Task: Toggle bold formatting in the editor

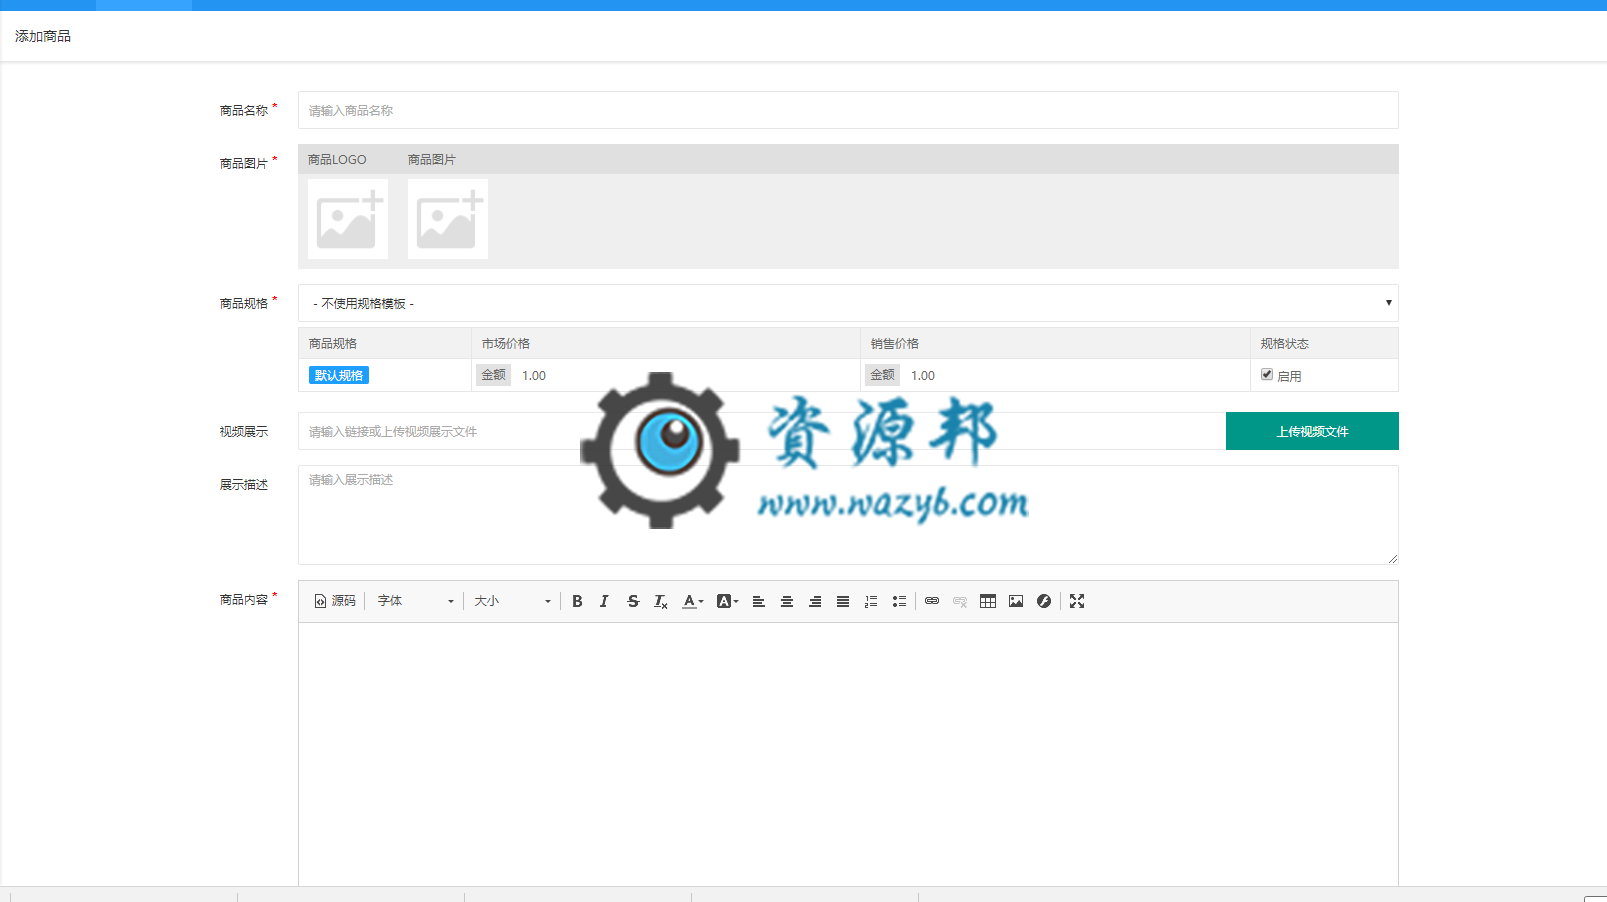Action: pyautogui.click(x=577, y=601)
